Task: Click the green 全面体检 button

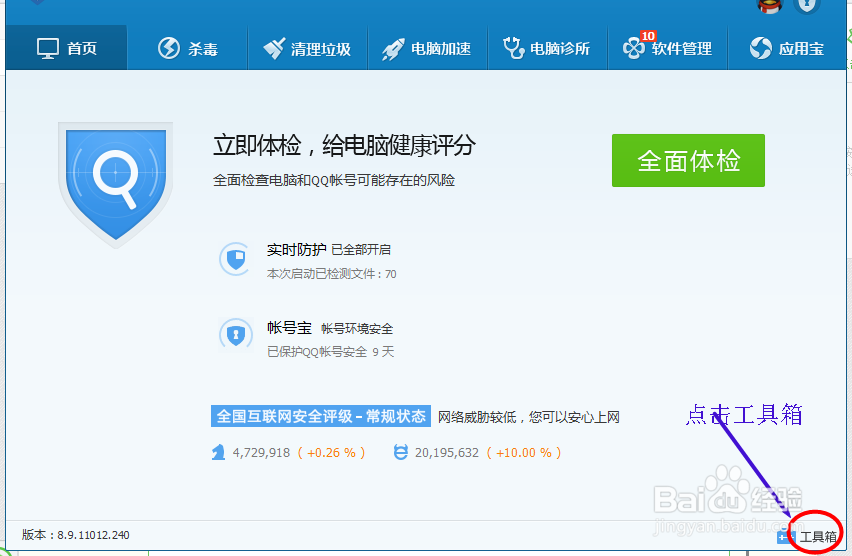Action: [688, 160]
